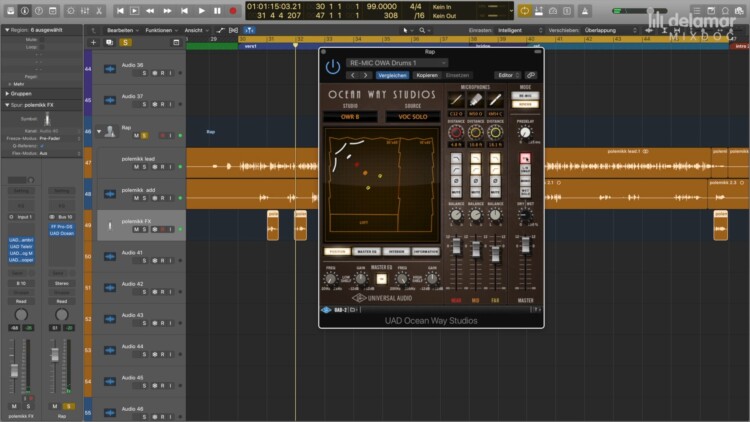The width and height of the screenshot is (750, 422).
Task: Add a new track with plus button
Action: (93, 43)
